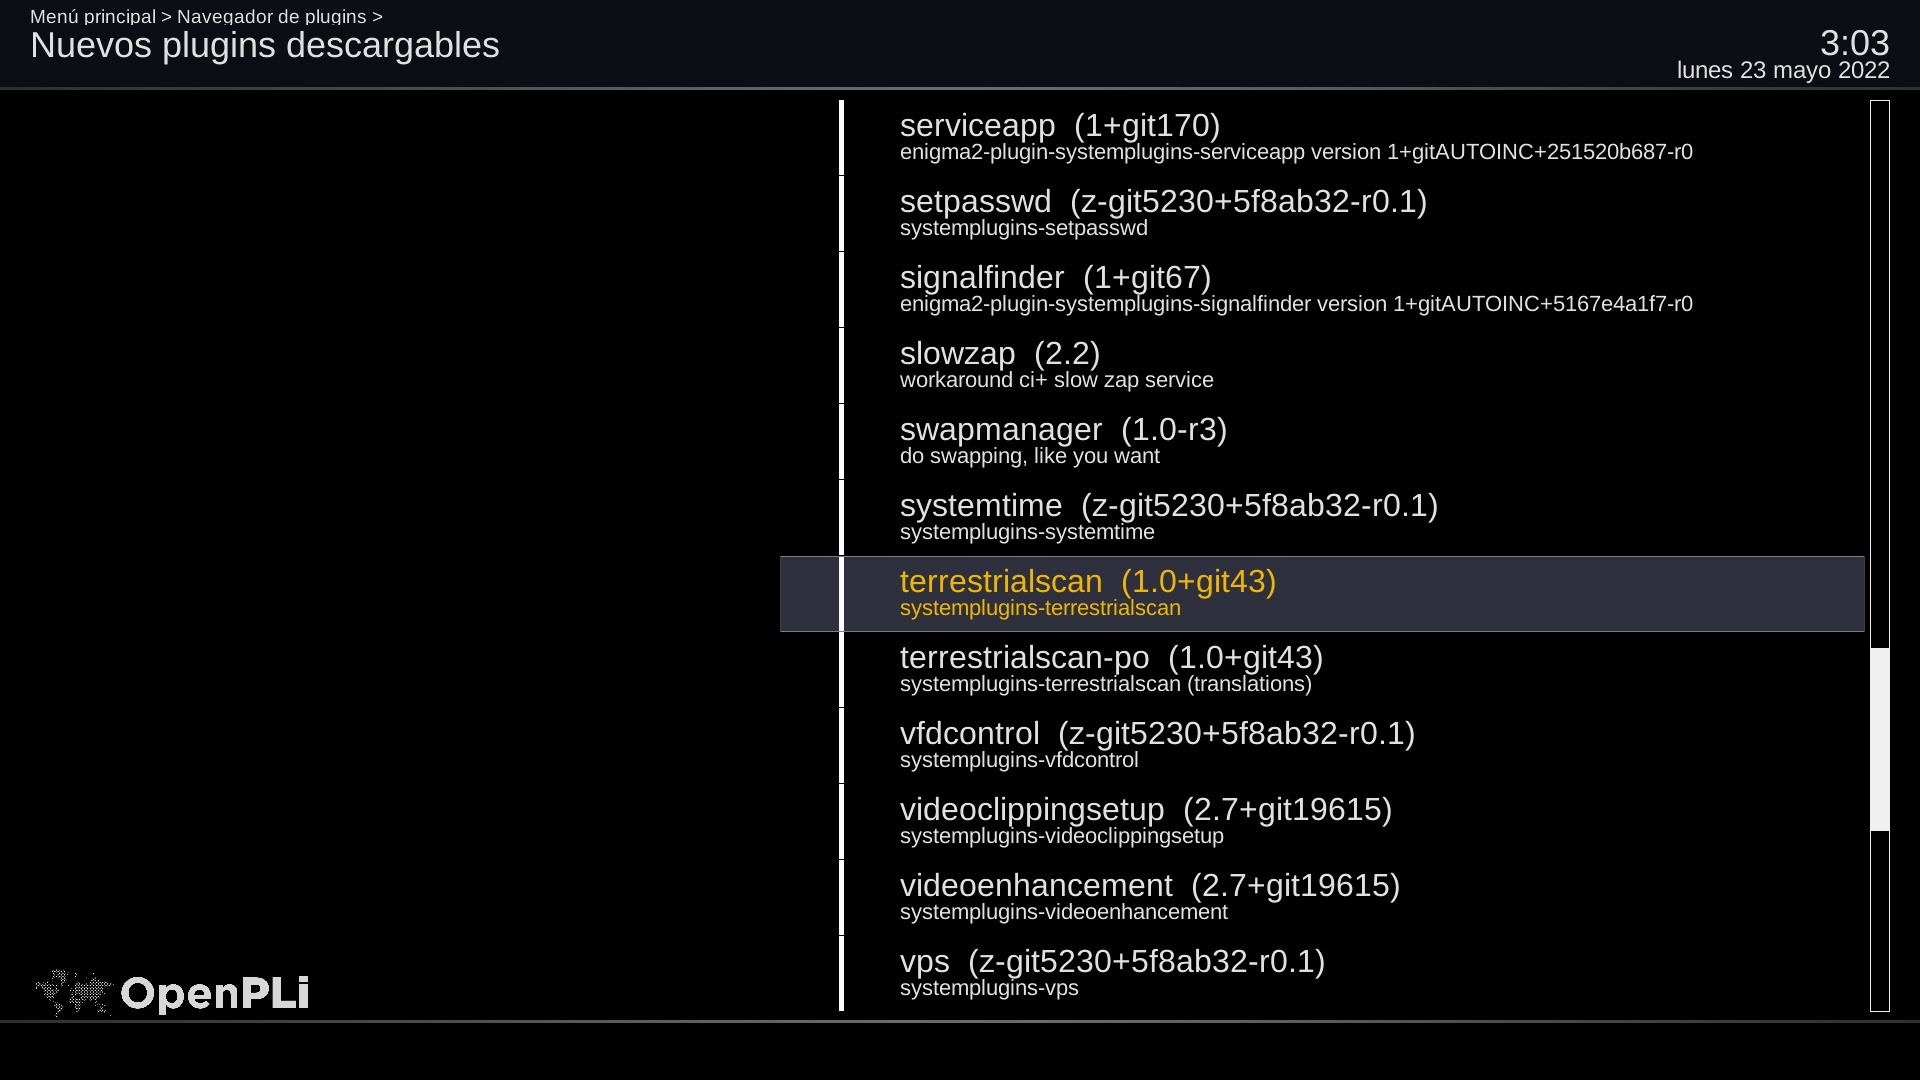Click Navegador de plugins breadcrumb

coord(271,16)
